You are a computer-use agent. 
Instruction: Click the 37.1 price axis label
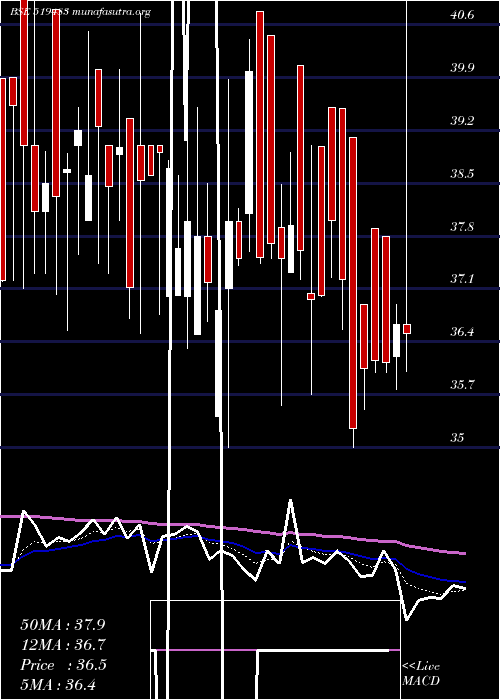[x=462, y=279]
